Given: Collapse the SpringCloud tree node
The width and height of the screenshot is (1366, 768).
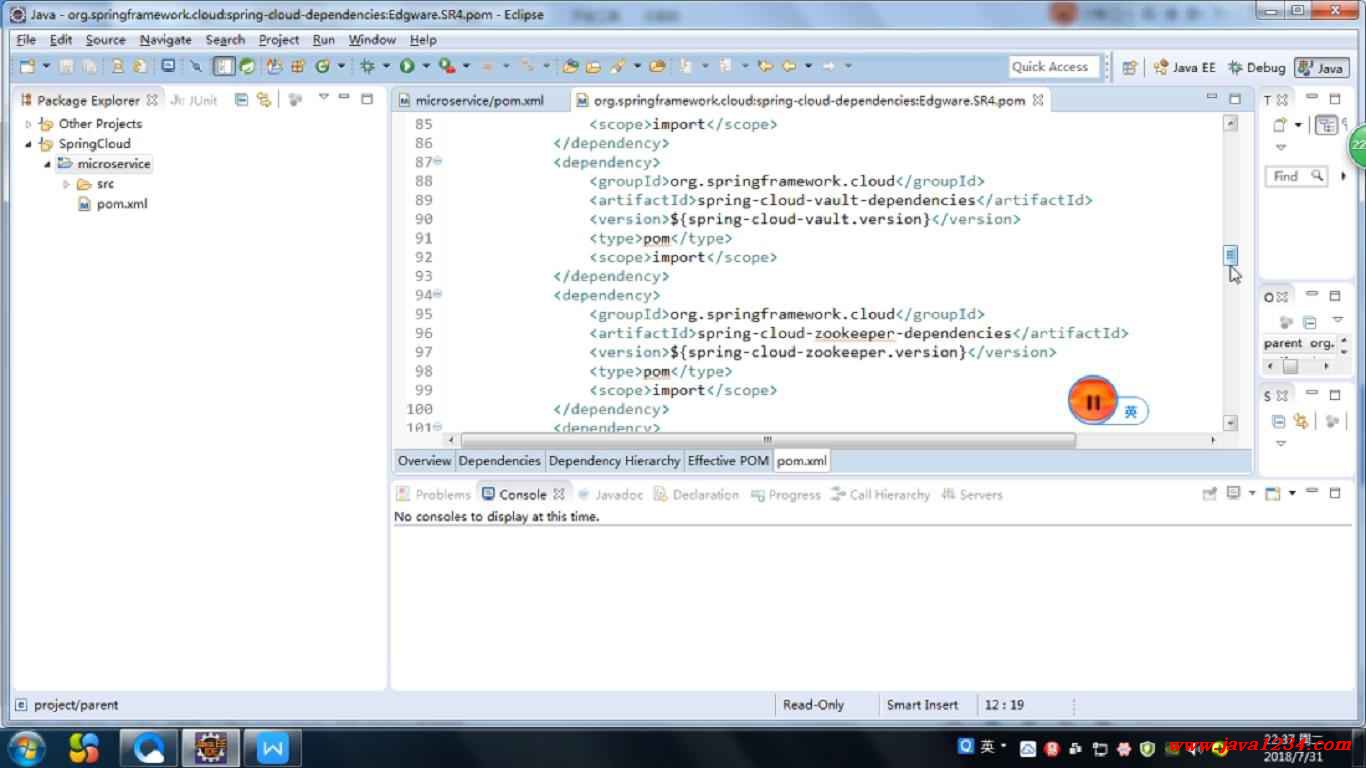Looking at the screenshot, I should (x=28, y=144).
